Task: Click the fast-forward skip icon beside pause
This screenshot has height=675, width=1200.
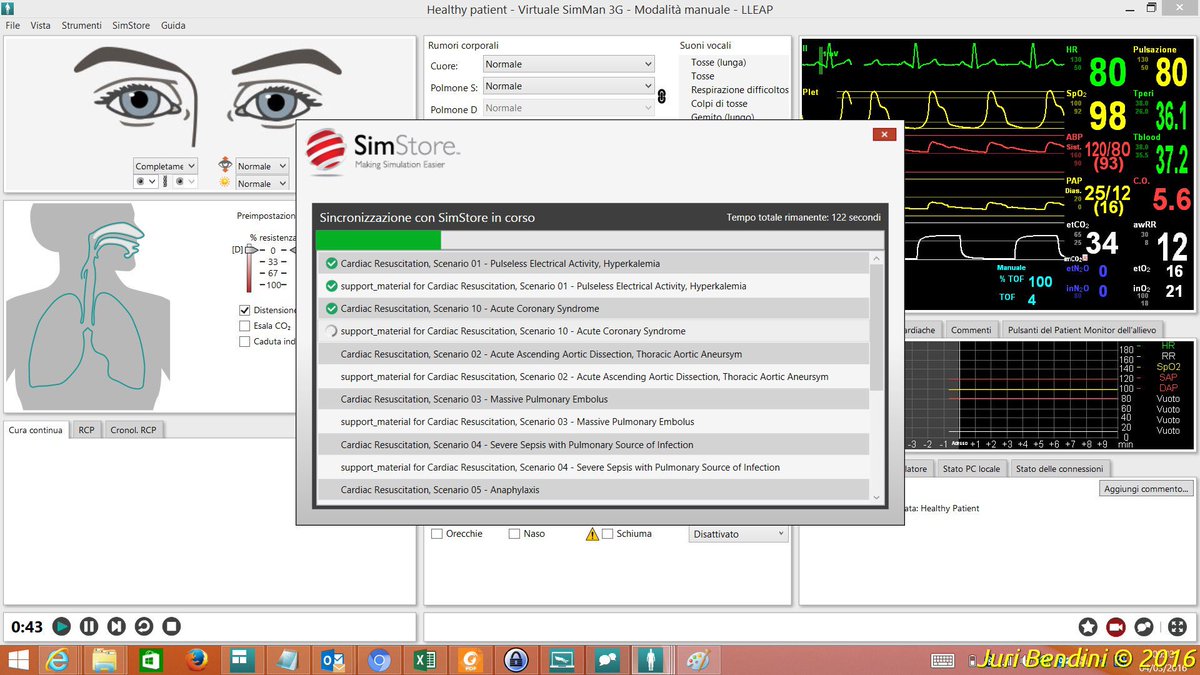Action: tap(116, 627)
